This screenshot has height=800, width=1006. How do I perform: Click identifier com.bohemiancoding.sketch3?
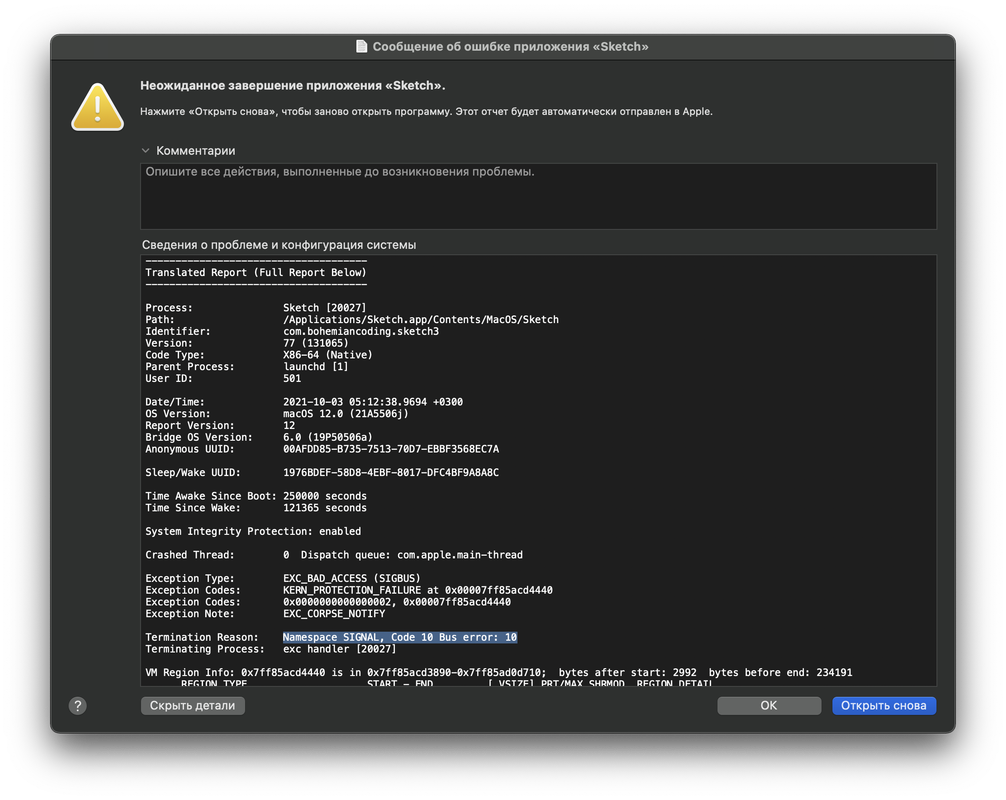(x=361, y=332)
